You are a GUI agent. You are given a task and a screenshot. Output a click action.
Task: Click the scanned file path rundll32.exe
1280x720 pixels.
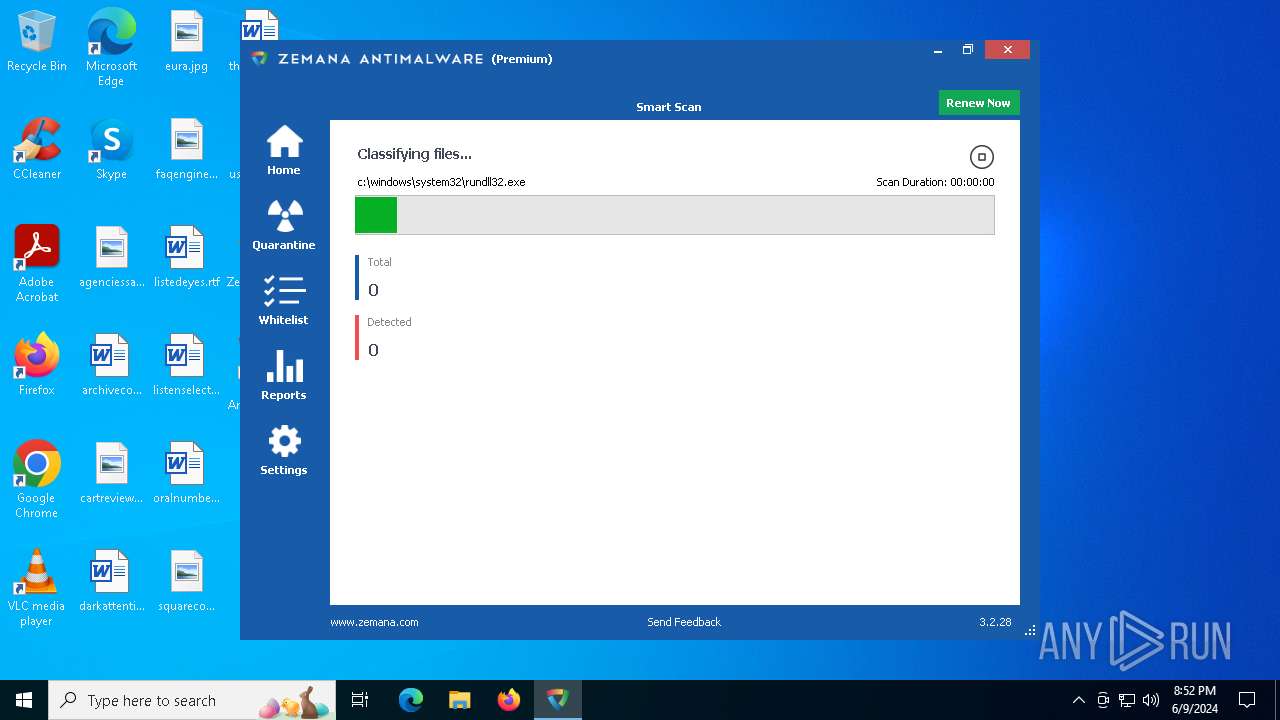441,182
